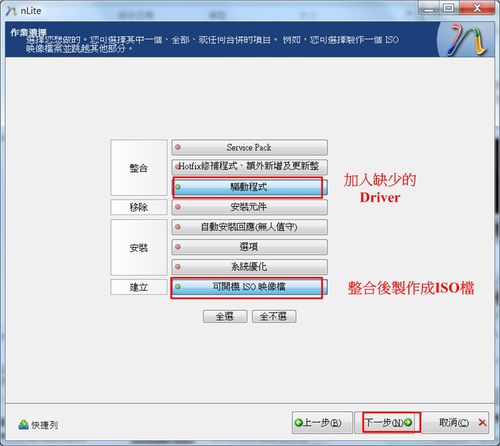Click the 作業選擇 header title

point(29,32)
